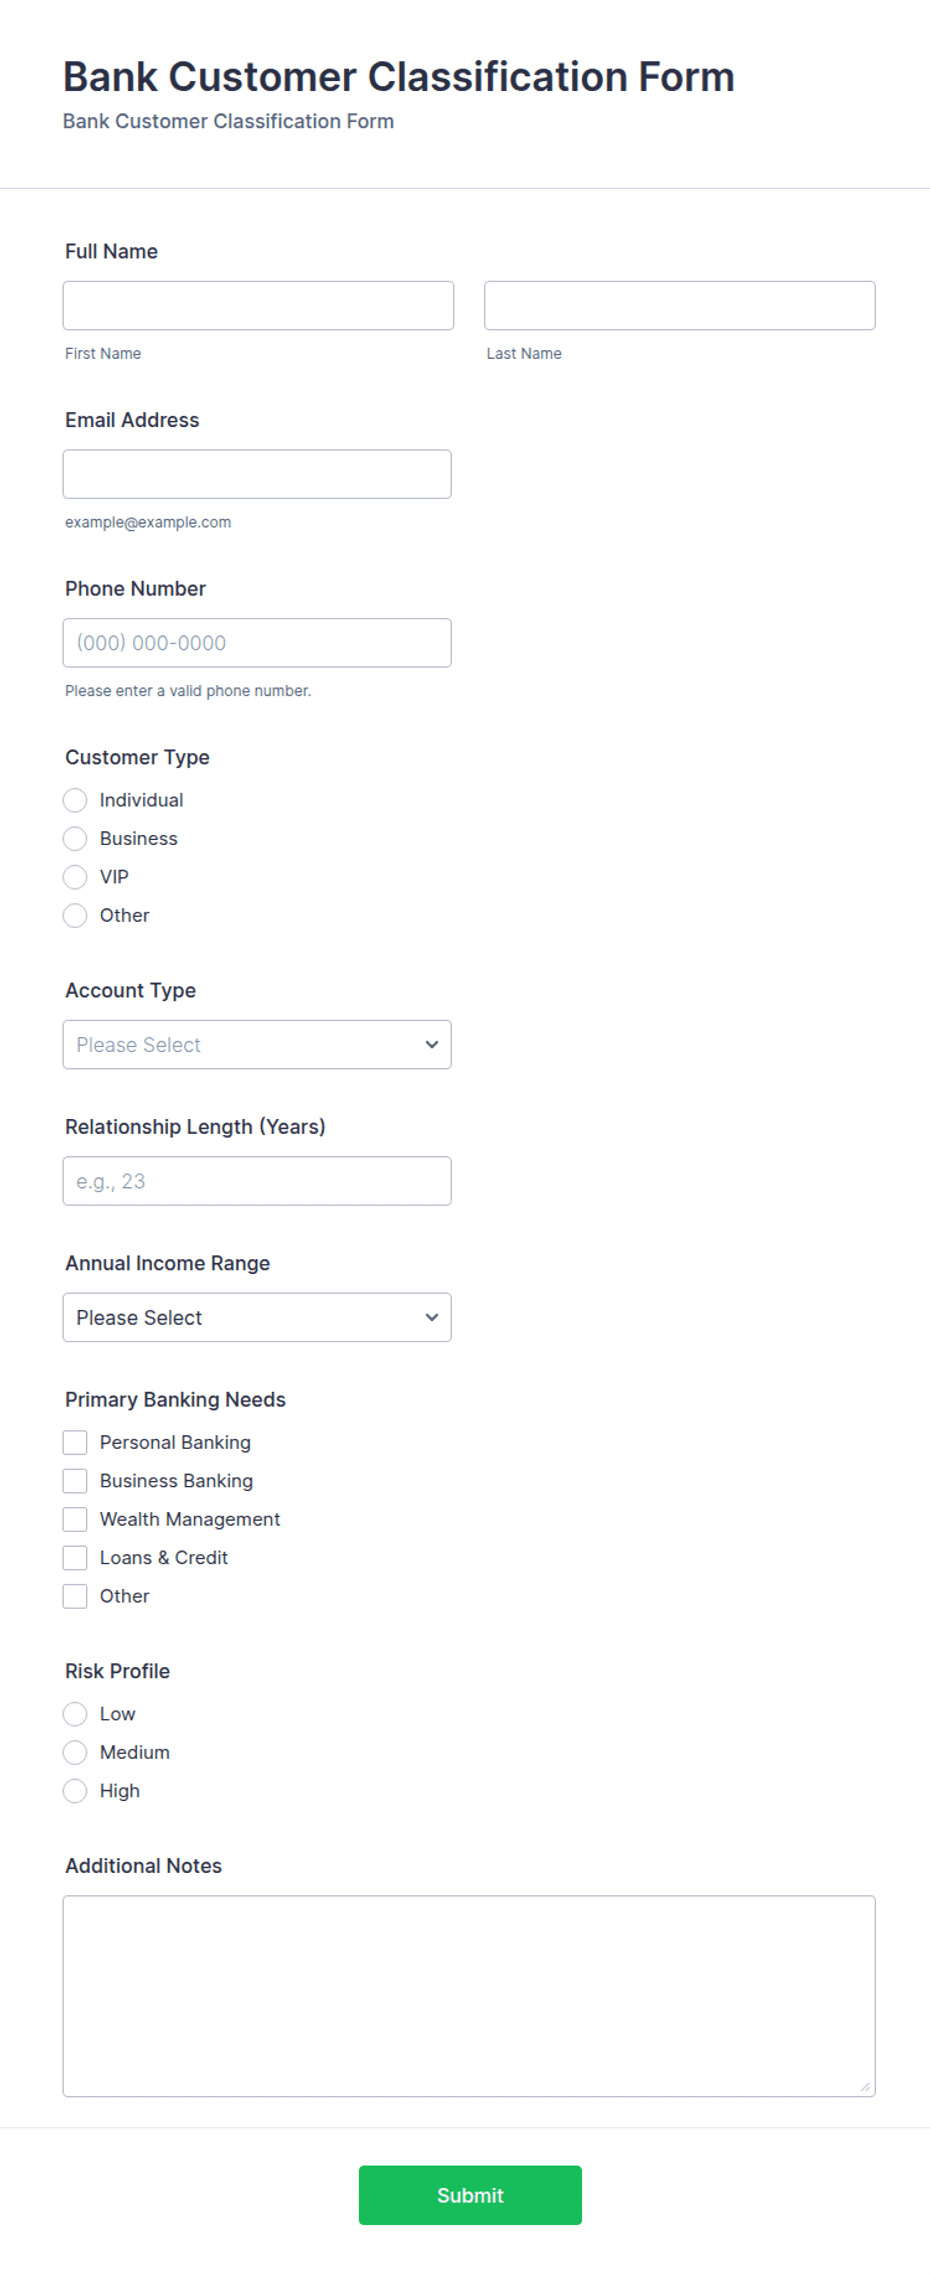The width and height of the screenshot is (930, 2274).
Task: Submit the classification form
Action: [470, 2195]
